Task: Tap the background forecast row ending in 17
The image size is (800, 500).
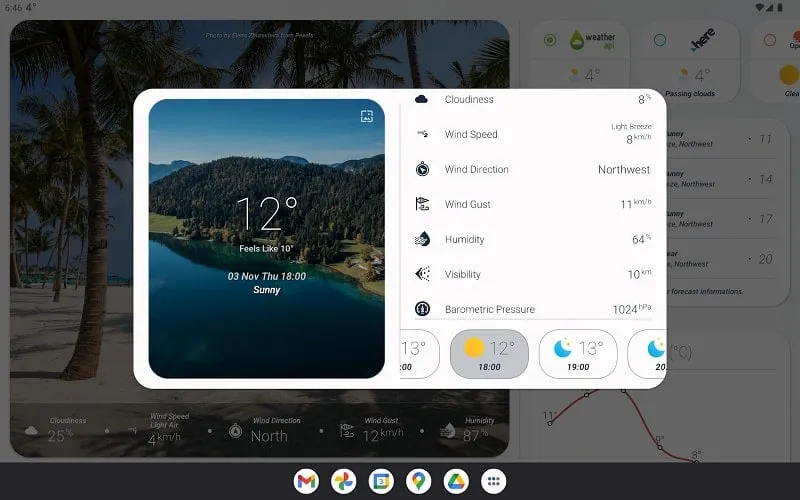Action: pos(719,218)
